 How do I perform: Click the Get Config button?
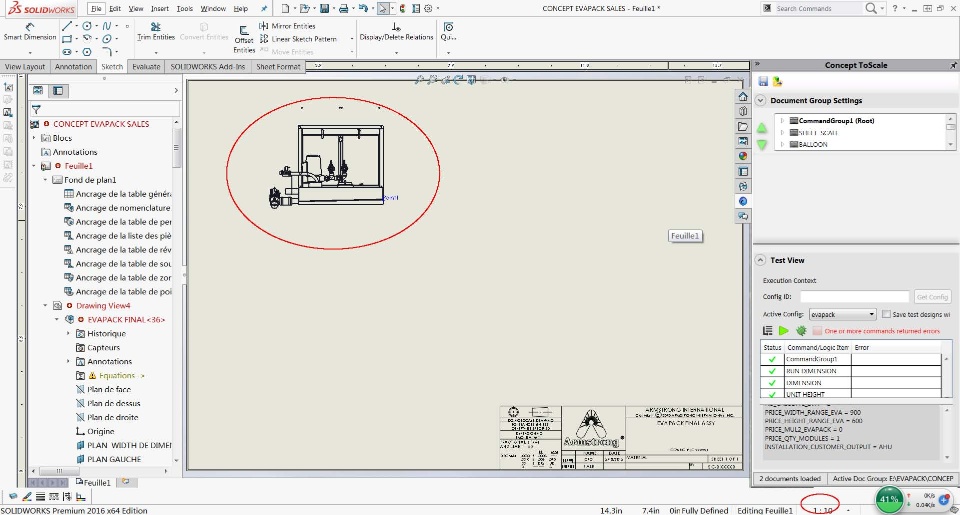coord(932,297)
